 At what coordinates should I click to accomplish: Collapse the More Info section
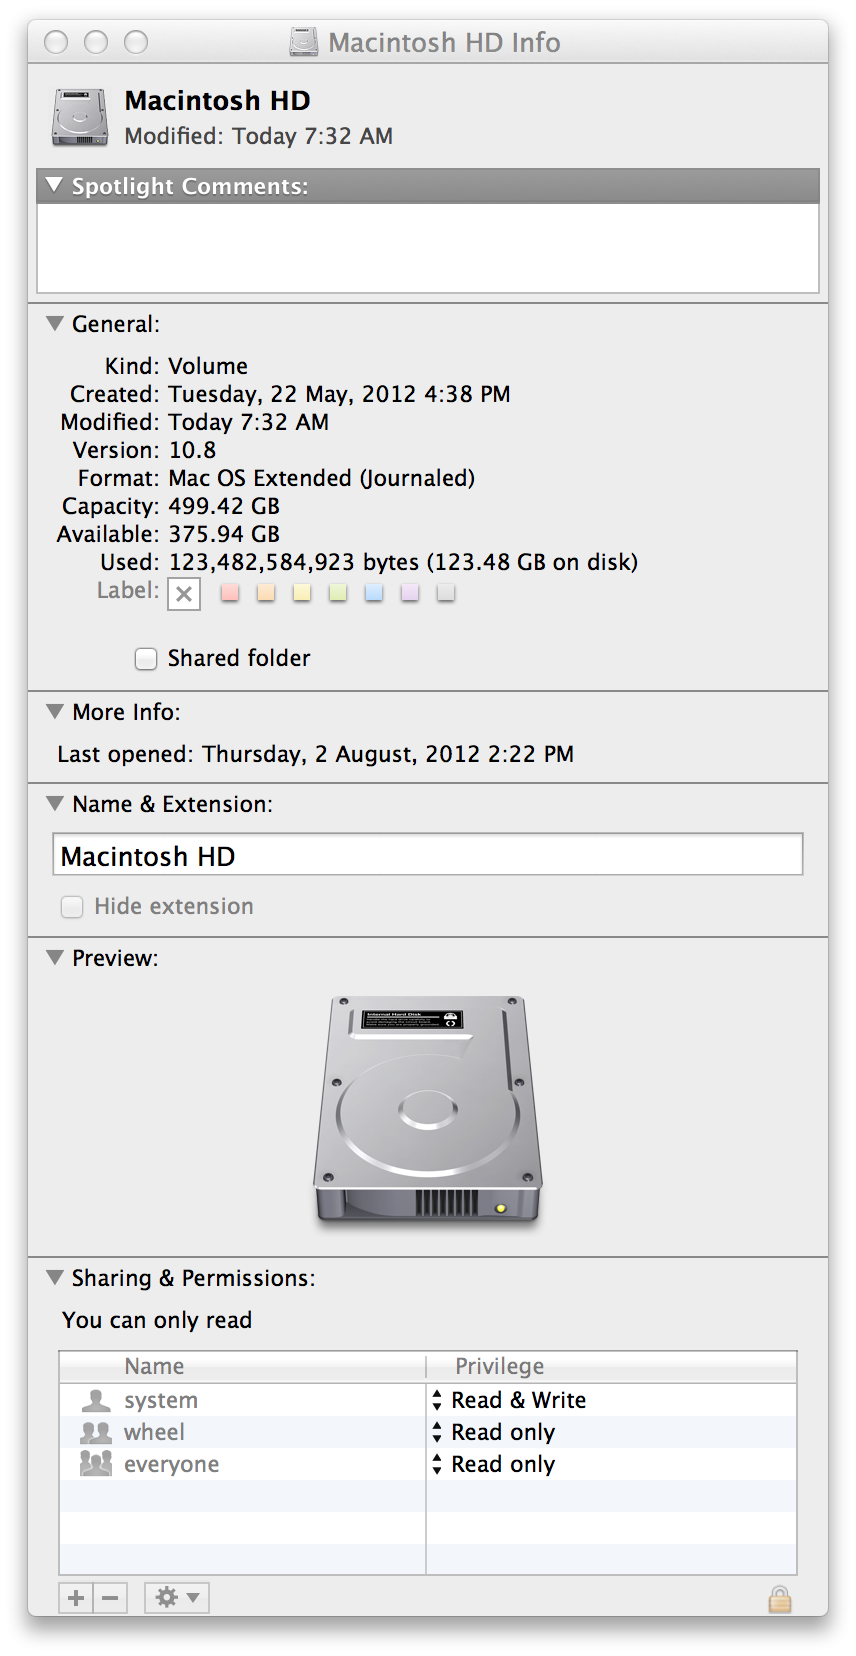[x=55, y=711]
